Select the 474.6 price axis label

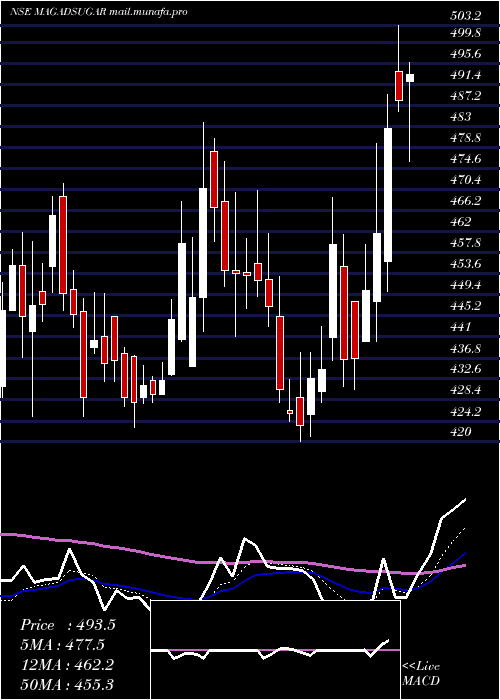tap(466, 159)
